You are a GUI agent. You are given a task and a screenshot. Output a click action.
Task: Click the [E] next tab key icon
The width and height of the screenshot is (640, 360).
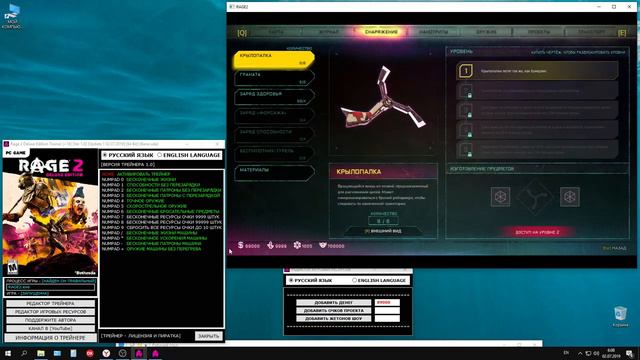(x=622, y=33)
